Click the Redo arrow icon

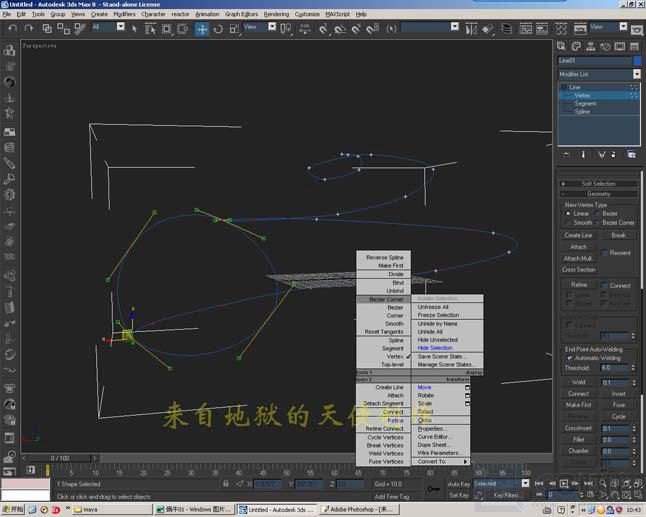[29, 28]
